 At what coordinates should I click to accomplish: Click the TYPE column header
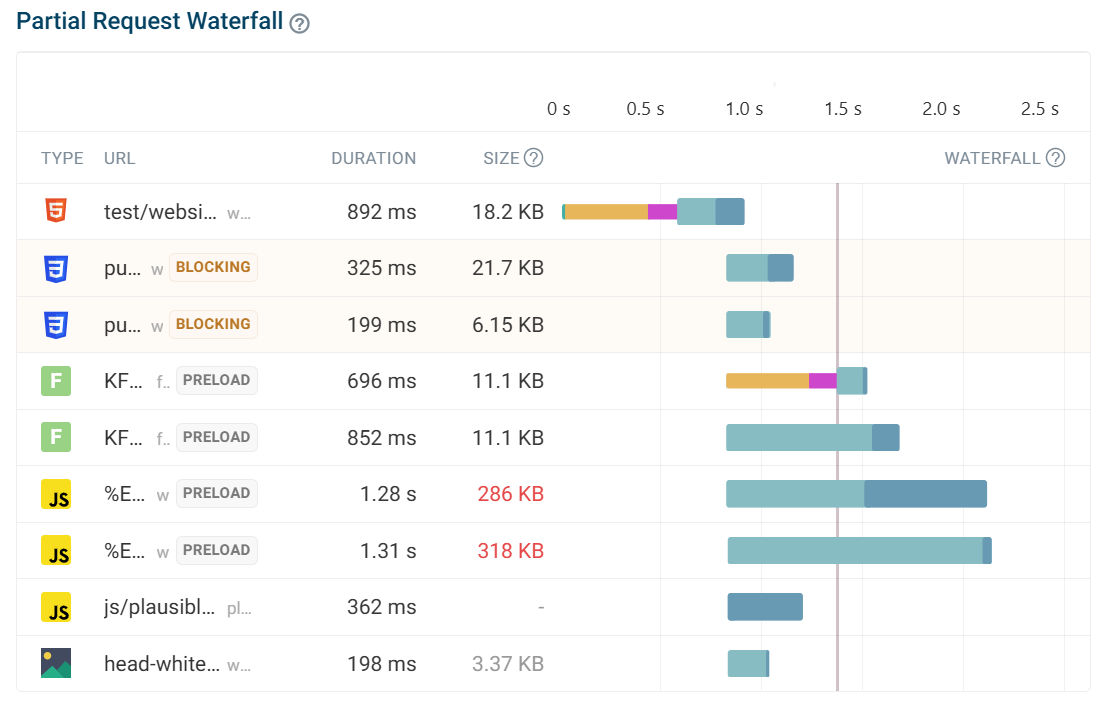[62, 158]
